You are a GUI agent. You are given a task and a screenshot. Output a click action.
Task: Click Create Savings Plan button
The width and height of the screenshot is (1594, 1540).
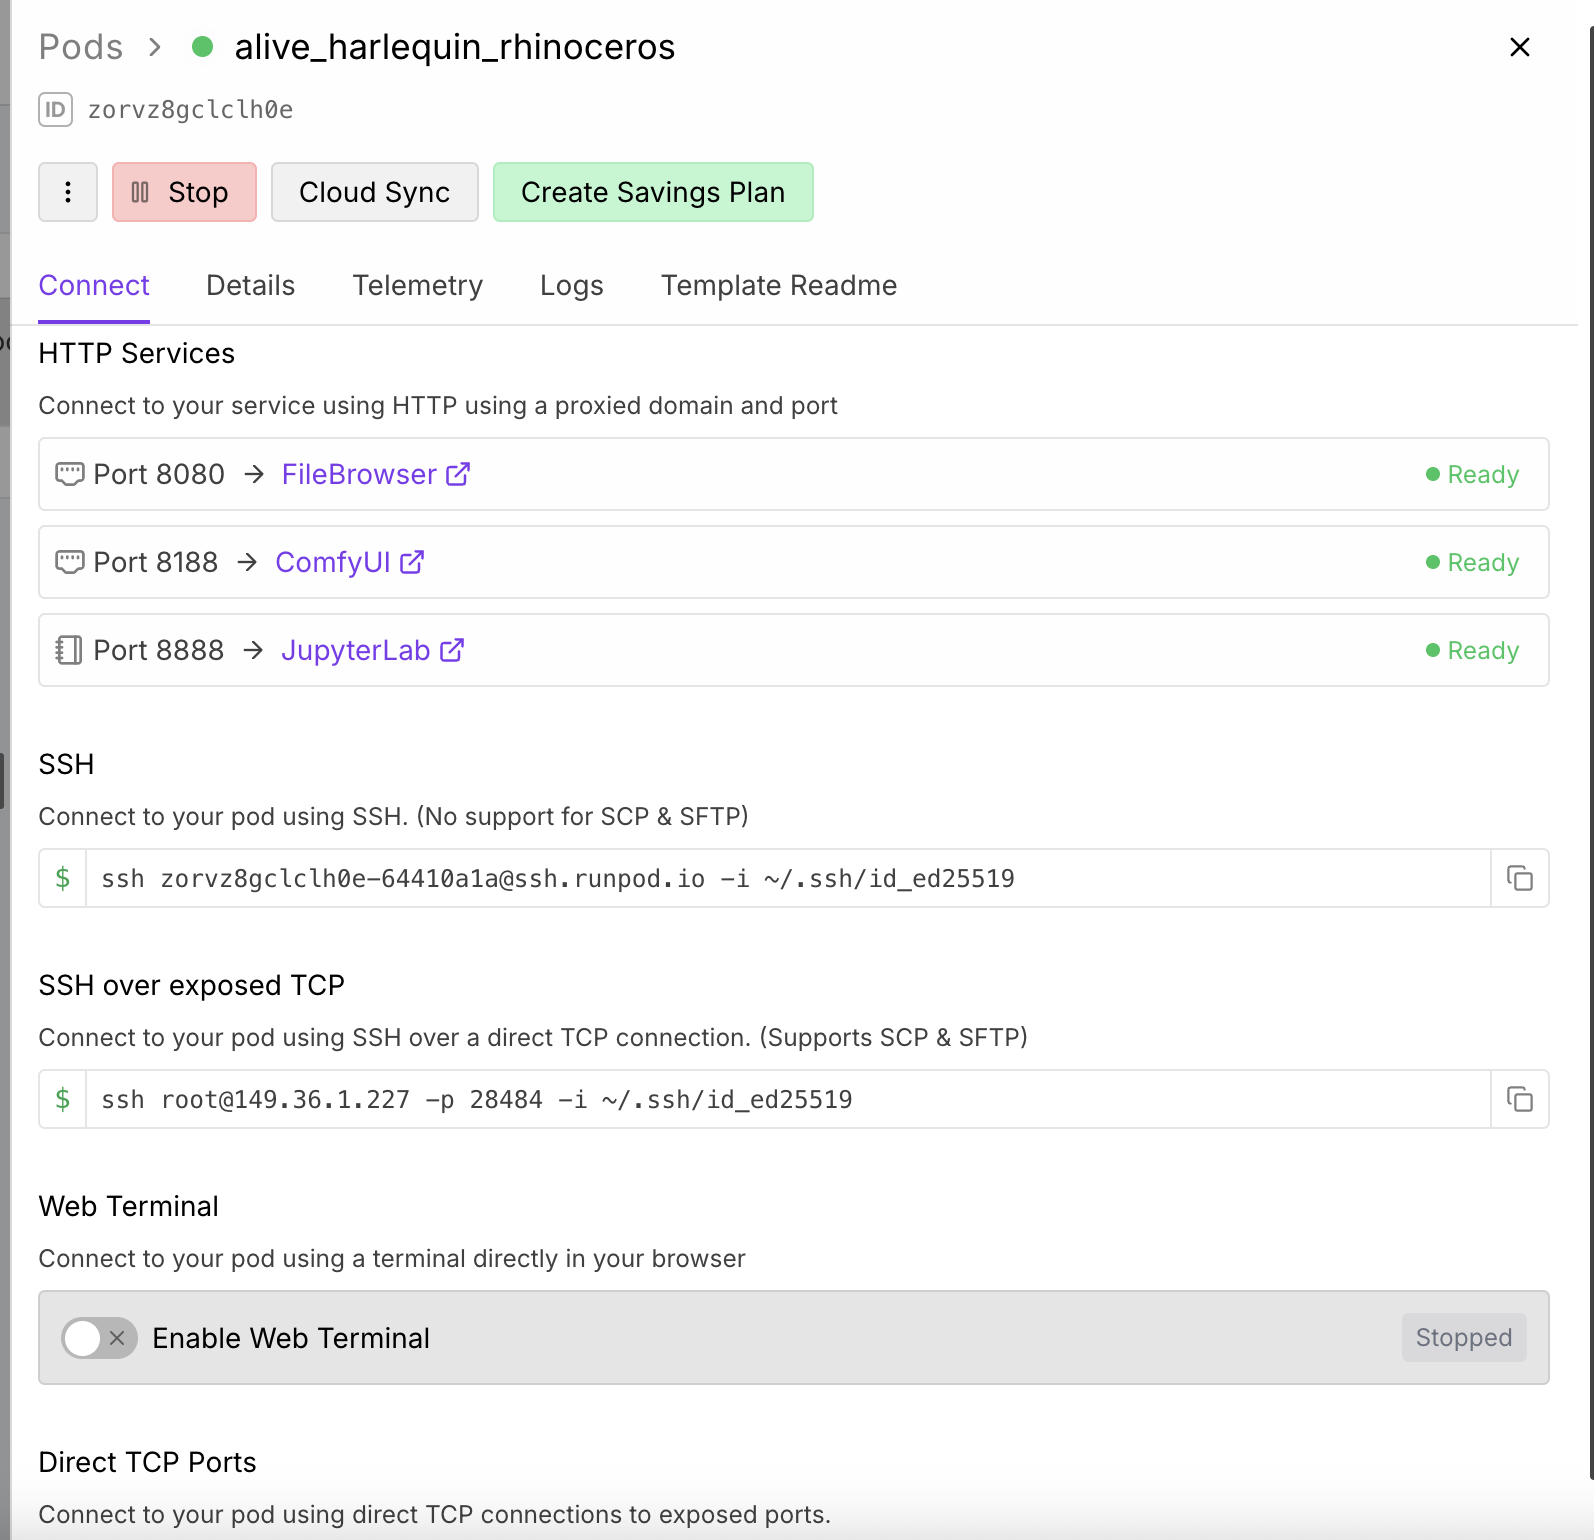(x=653, y=192)
